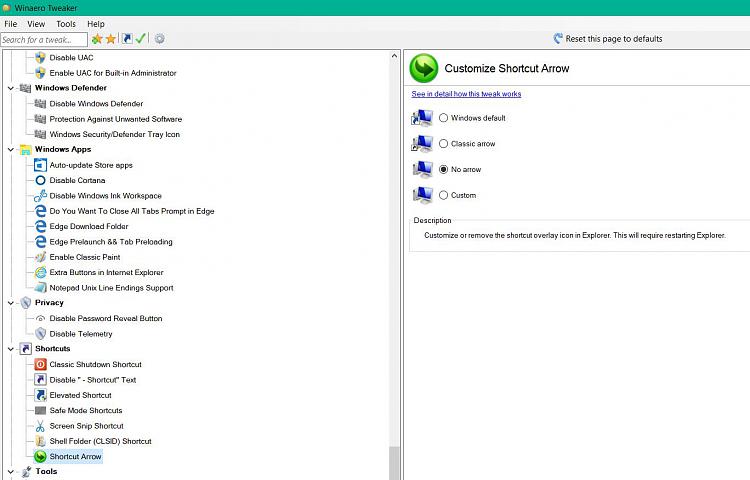Screen dimensions: 750x480
Task: Click the tree scrollbar up arrow
Action: (x=394, y=56)
